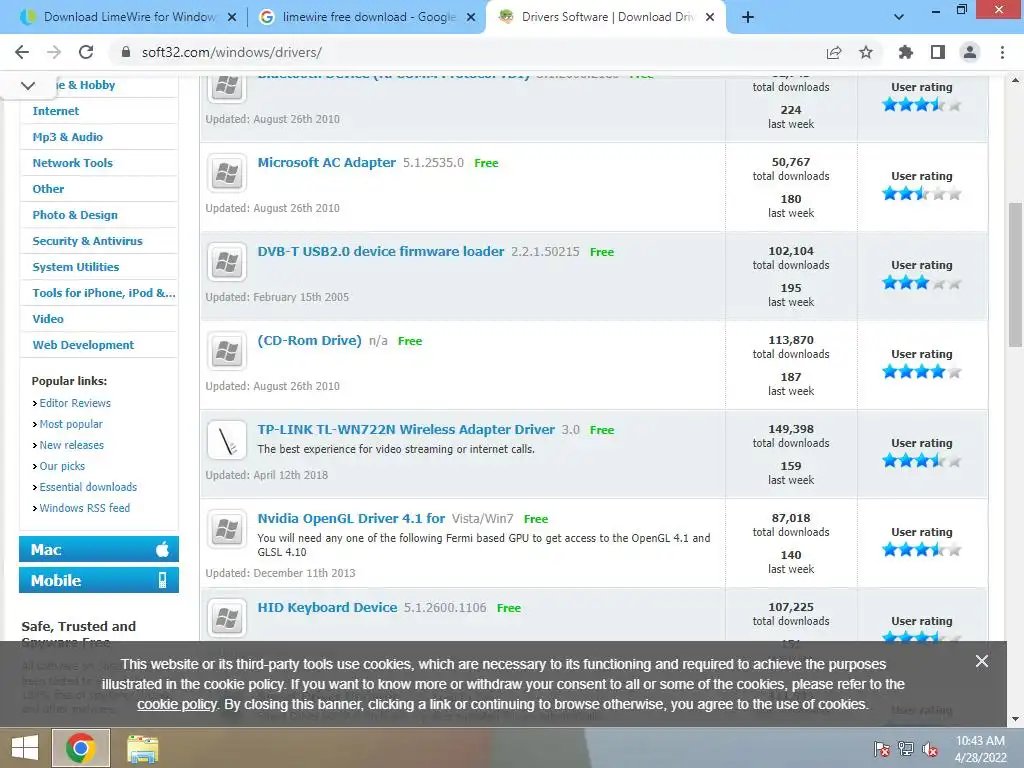Close the Drivers Software tab

(710, 18)
